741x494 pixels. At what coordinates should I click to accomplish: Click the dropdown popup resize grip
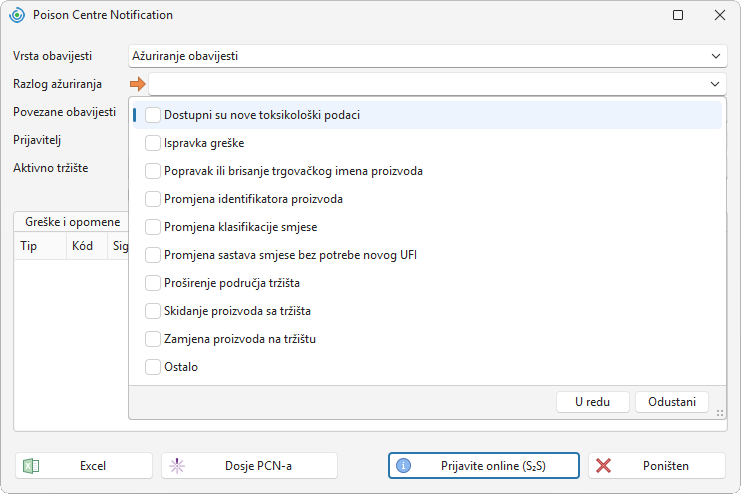click(720, 413)
